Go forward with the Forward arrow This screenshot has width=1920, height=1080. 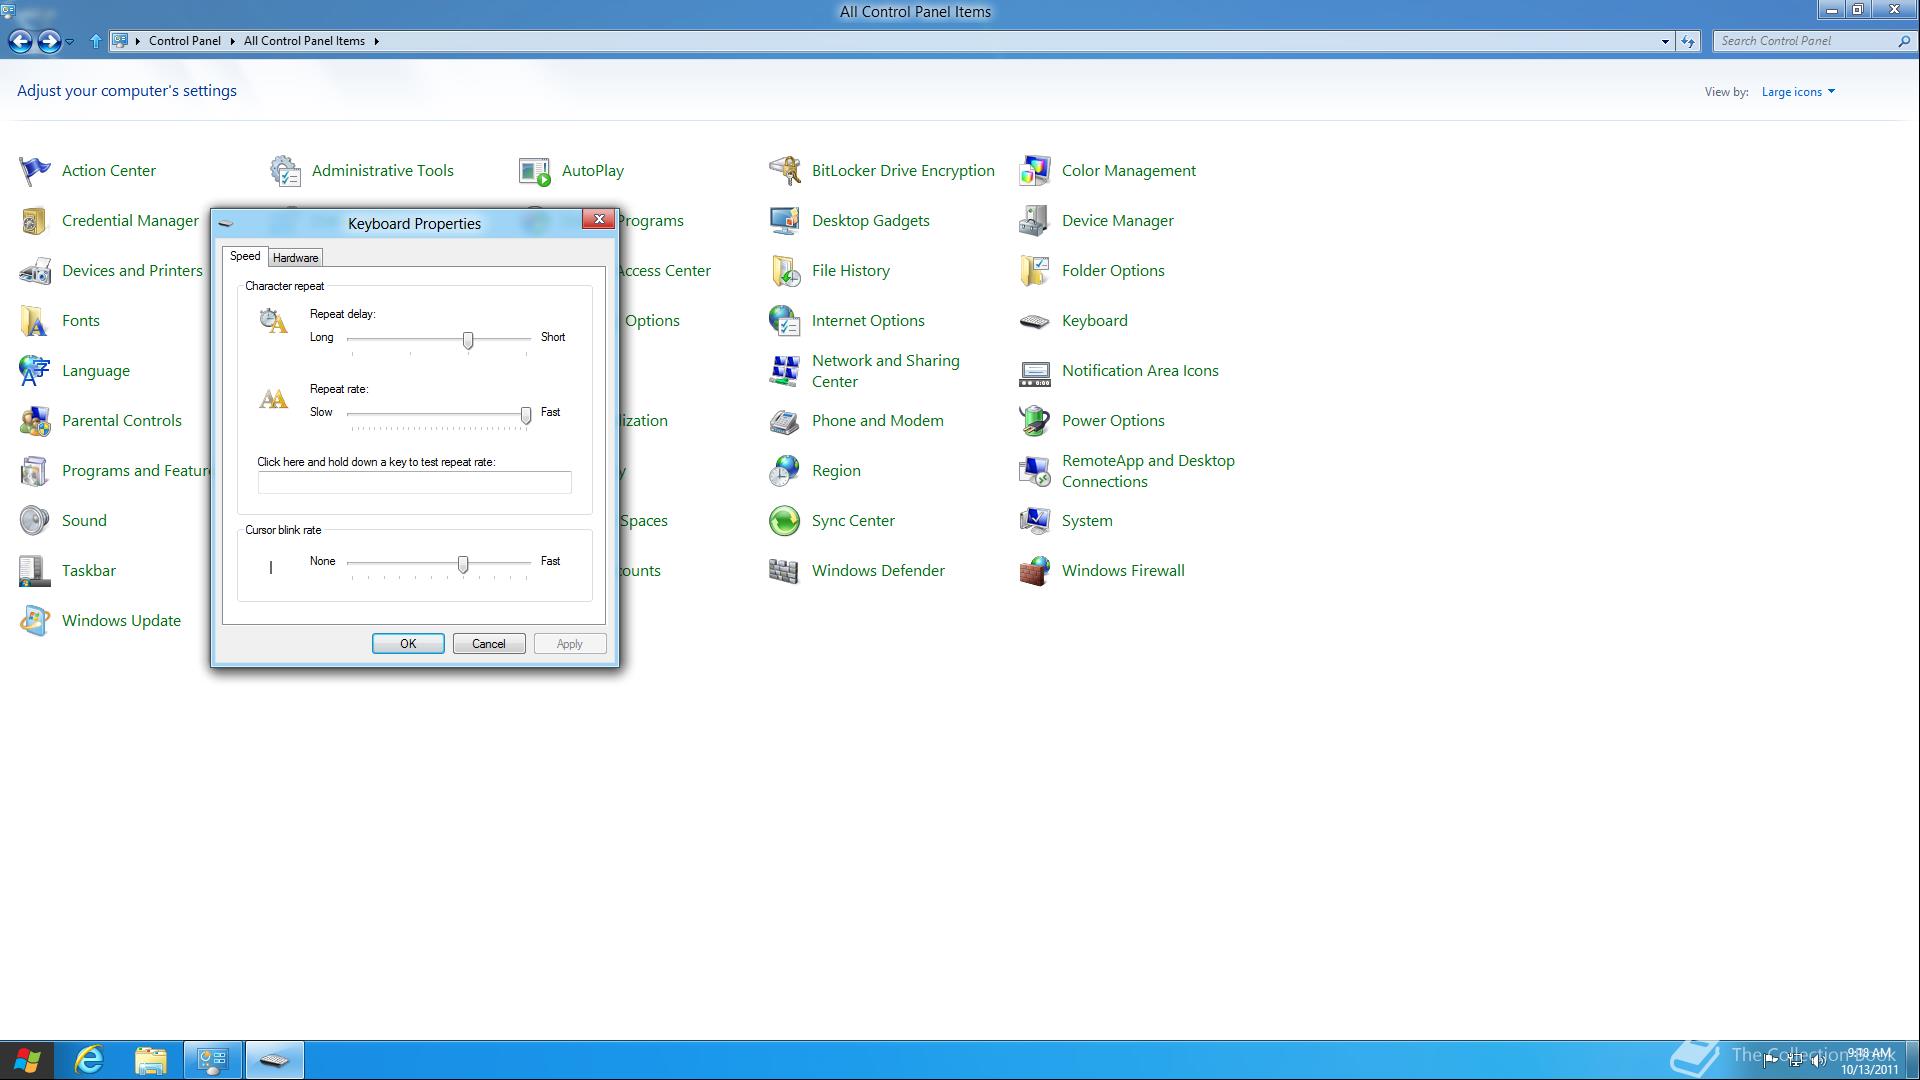(x=49, y=41)
